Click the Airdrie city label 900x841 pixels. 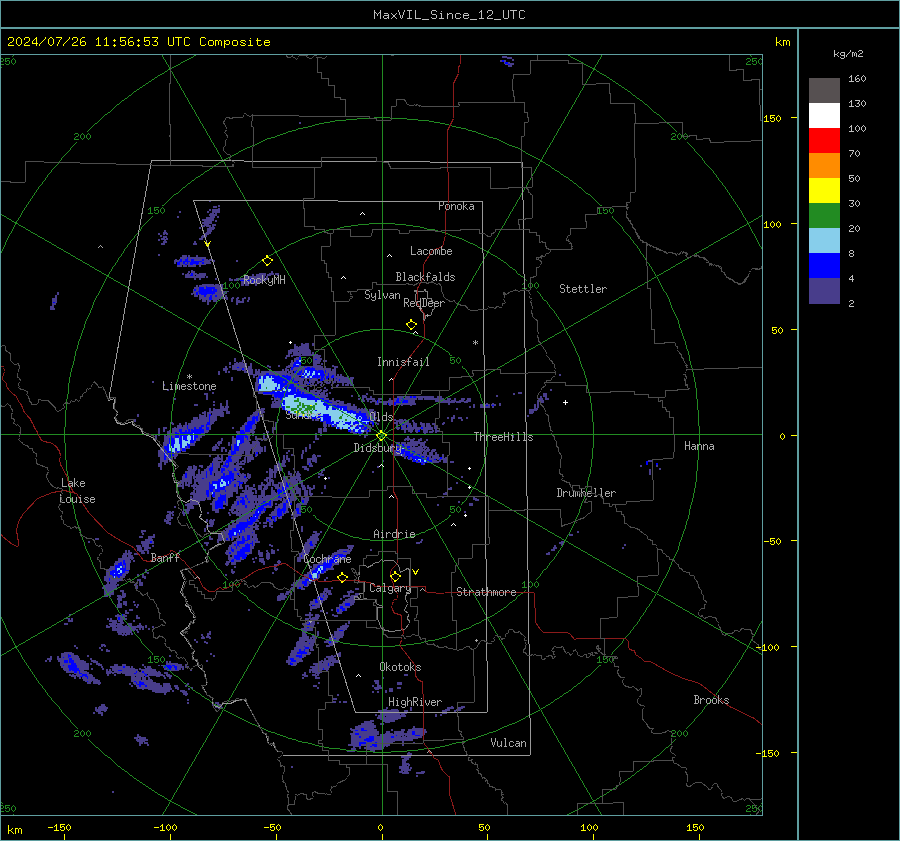tap(394, 534)
